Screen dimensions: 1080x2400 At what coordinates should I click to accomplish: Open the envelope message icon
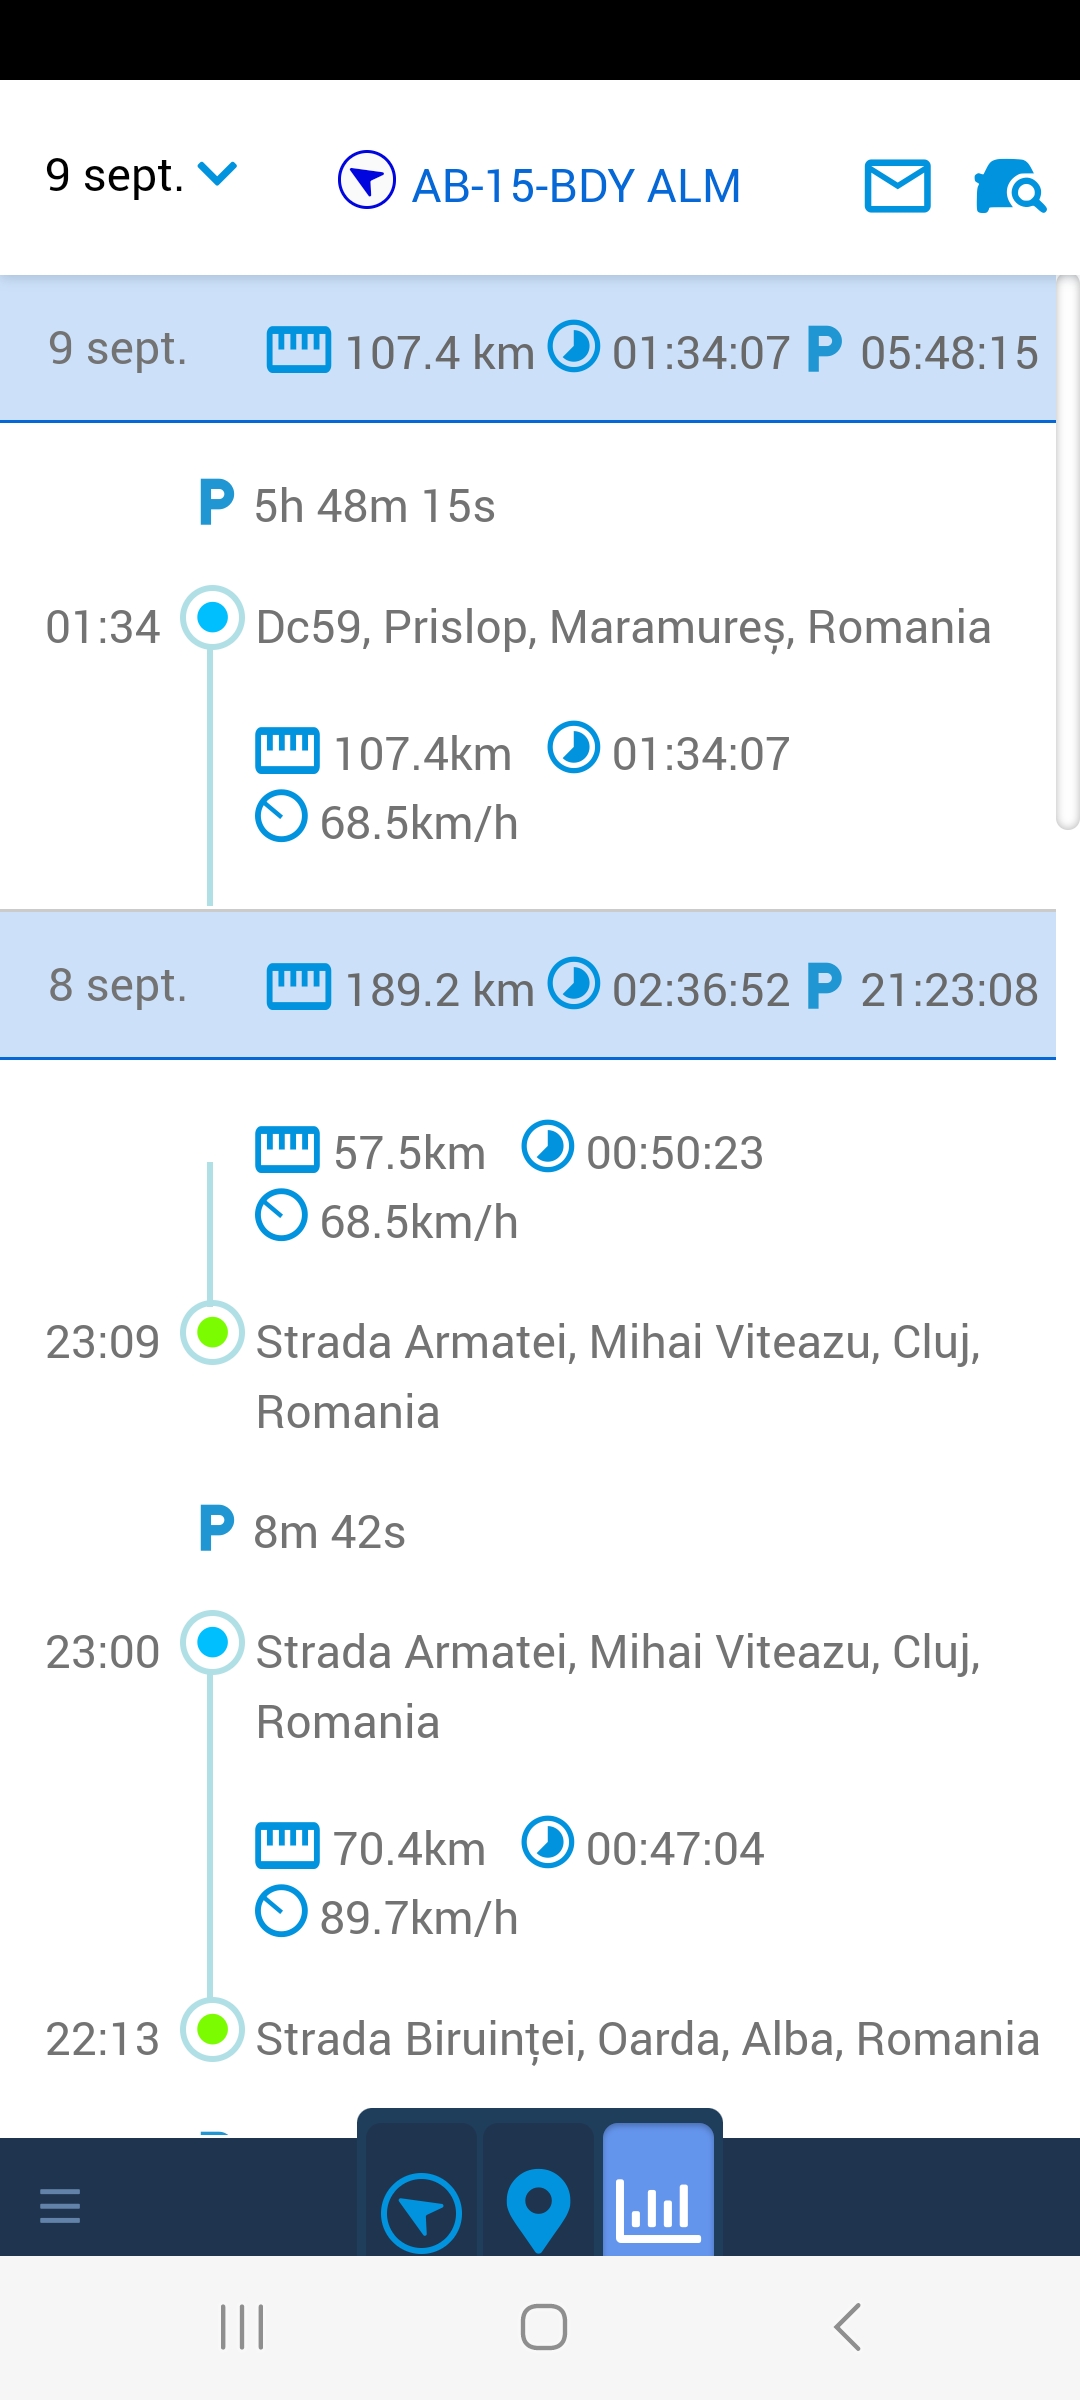[x=897, y=186]
